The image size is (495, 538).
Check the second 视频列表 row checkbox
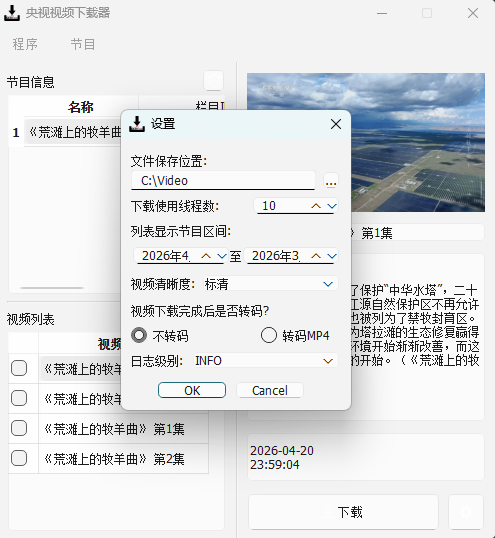19,398
